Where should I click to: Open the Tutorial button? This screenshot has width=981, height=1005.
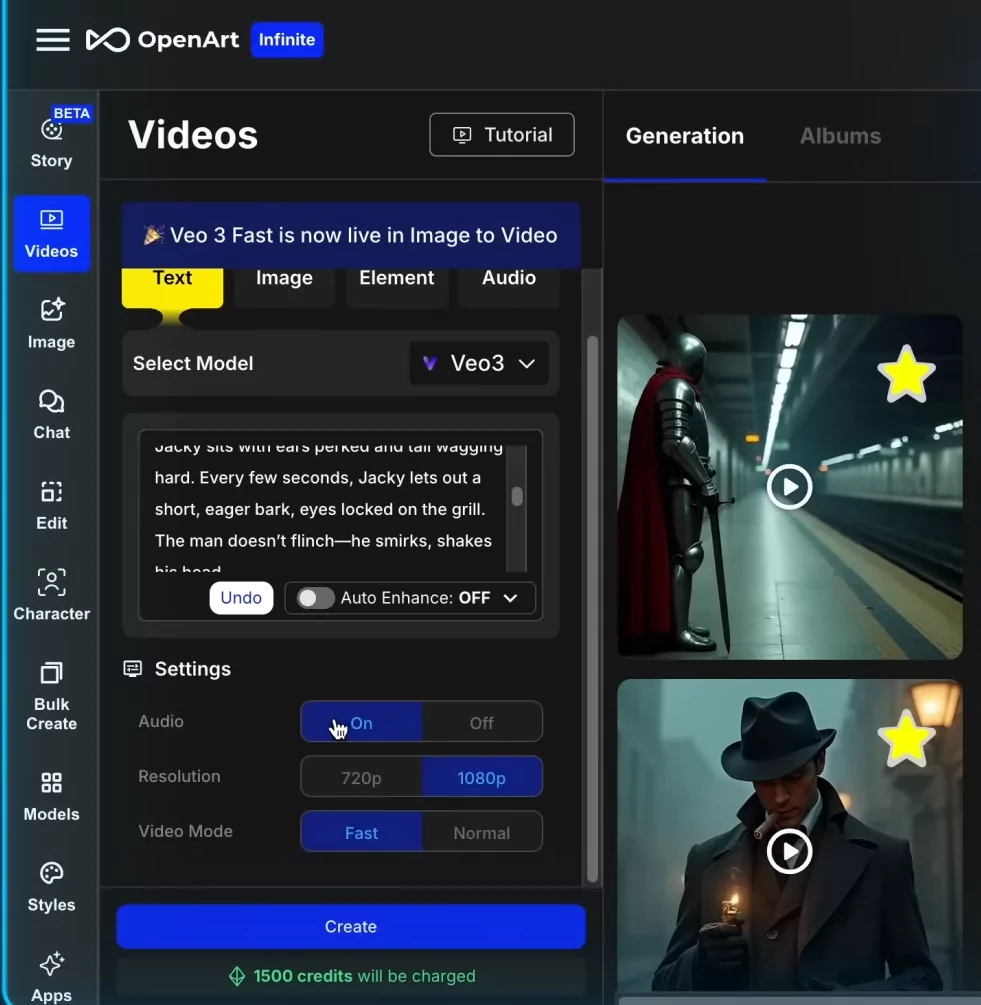coord(502,135)
